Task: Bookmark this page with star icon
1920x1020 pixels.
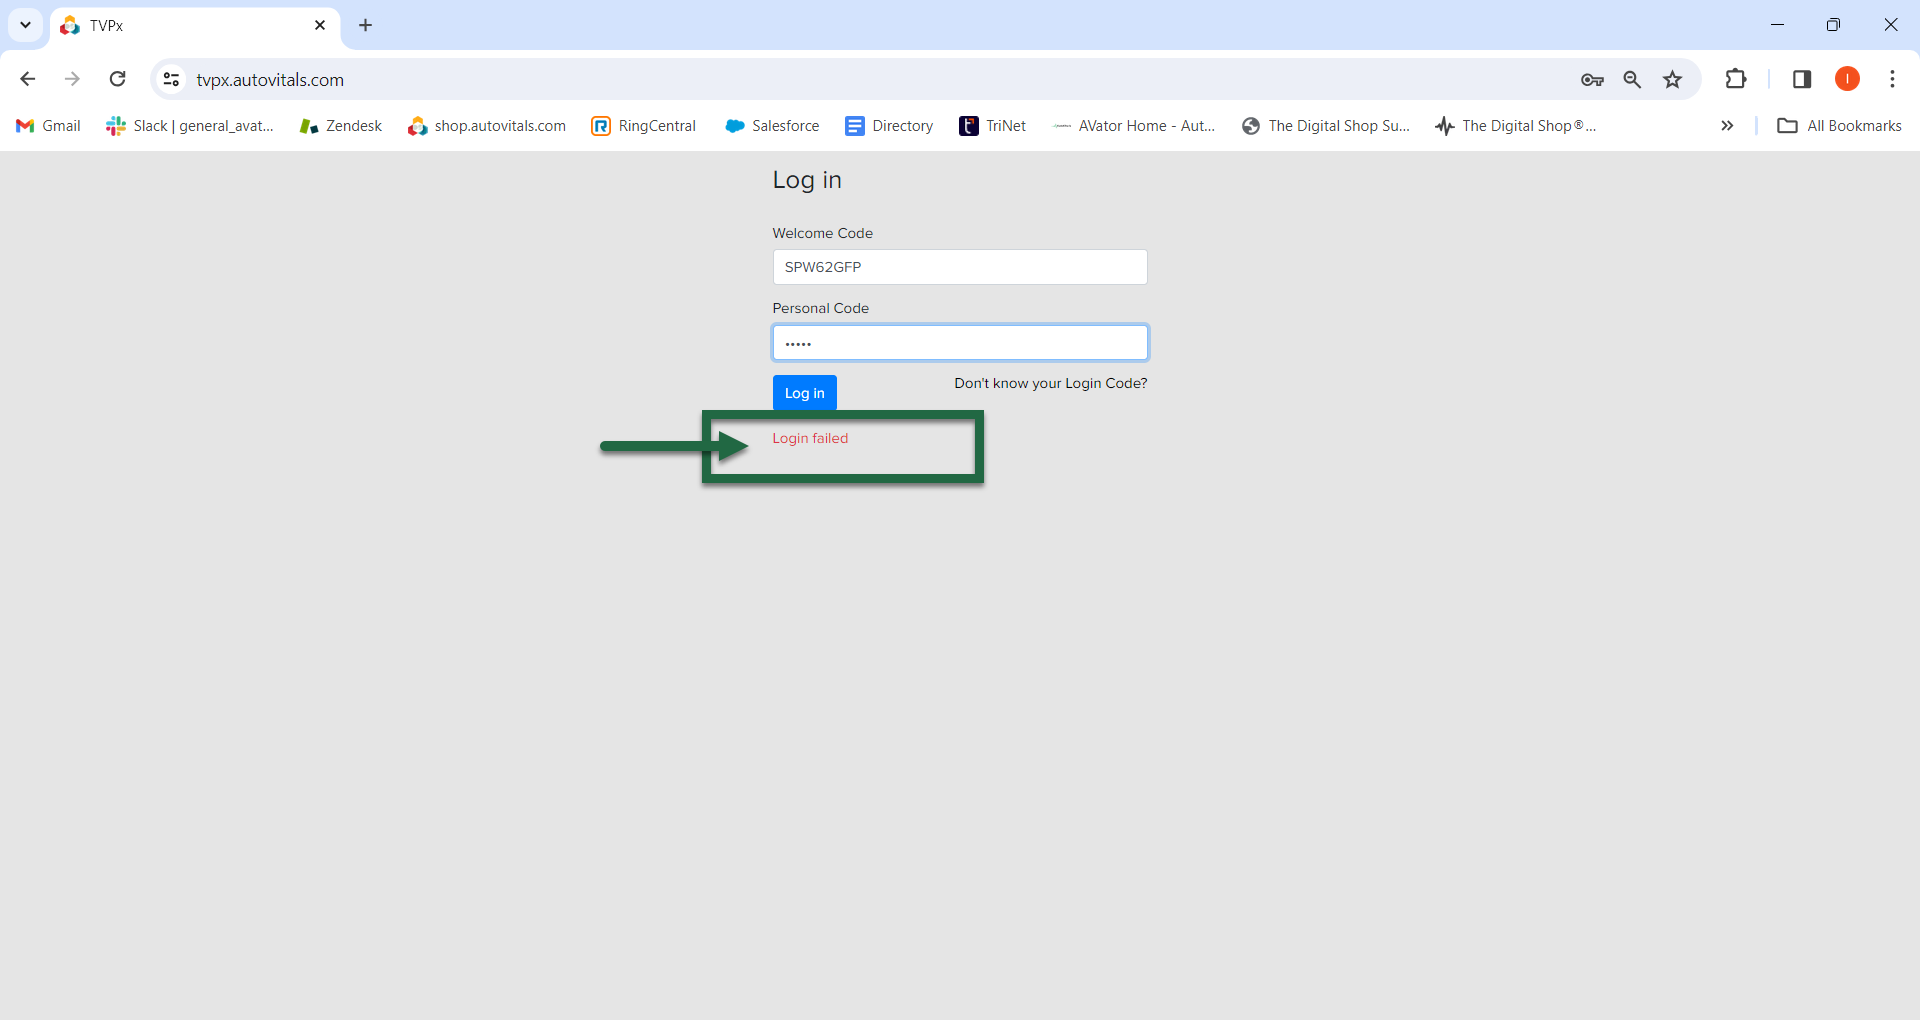Action: pos(1673,79)
